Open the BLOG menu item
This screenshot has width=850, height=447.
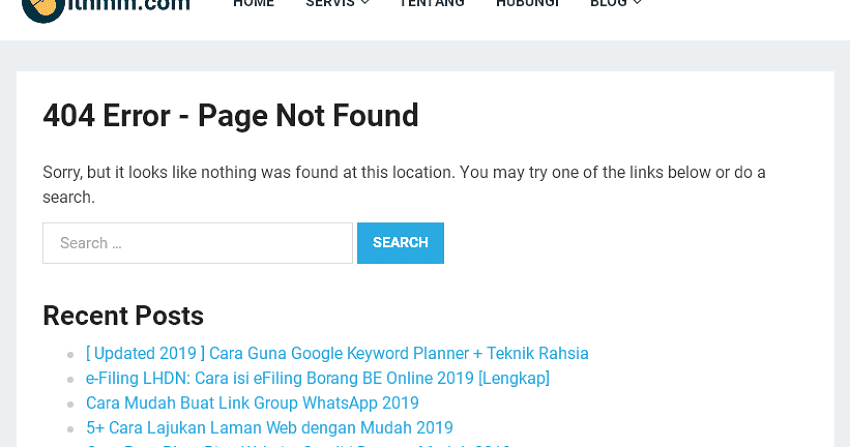pyautogui.click(x=608, y=4)
